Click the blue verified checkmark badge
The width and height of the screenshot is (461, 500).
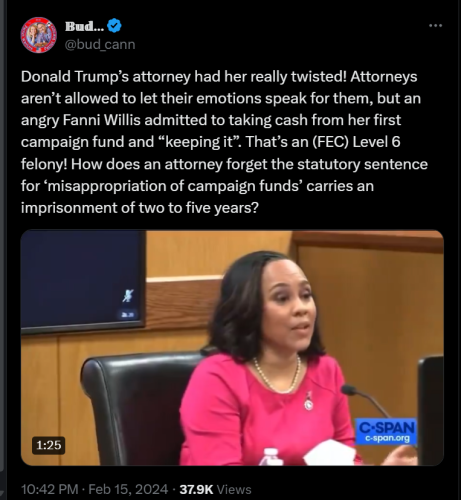[x=114, y=26]
